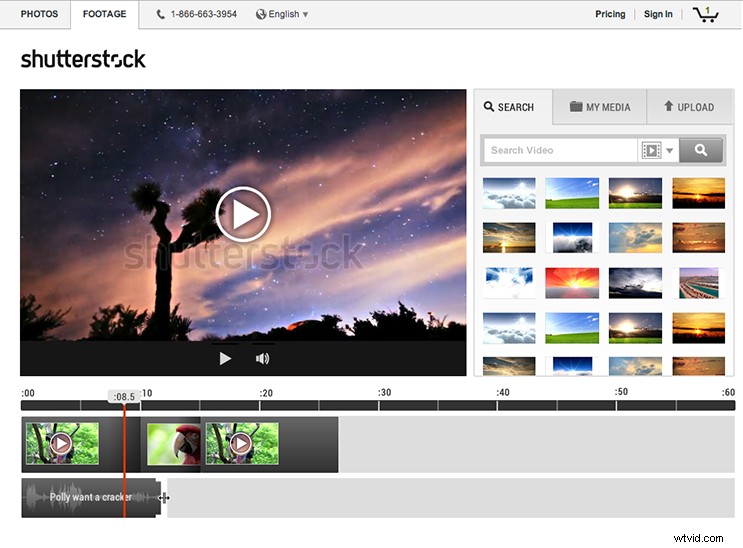Select third-row beach coastline thumbnail
This screenshot has height=548, width=743.
pos(698,283)
